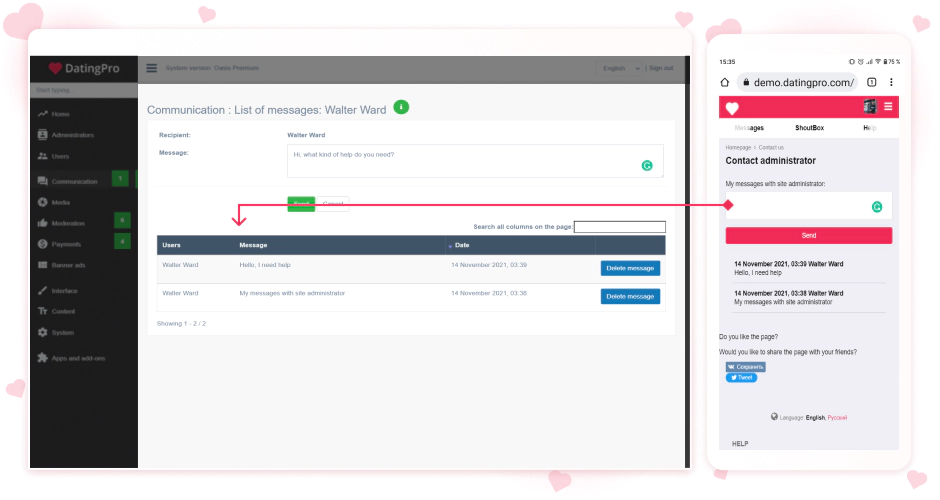Tap Homepage breadcrumb link on mobile
940x500 pixels.
tap(738, 147)
